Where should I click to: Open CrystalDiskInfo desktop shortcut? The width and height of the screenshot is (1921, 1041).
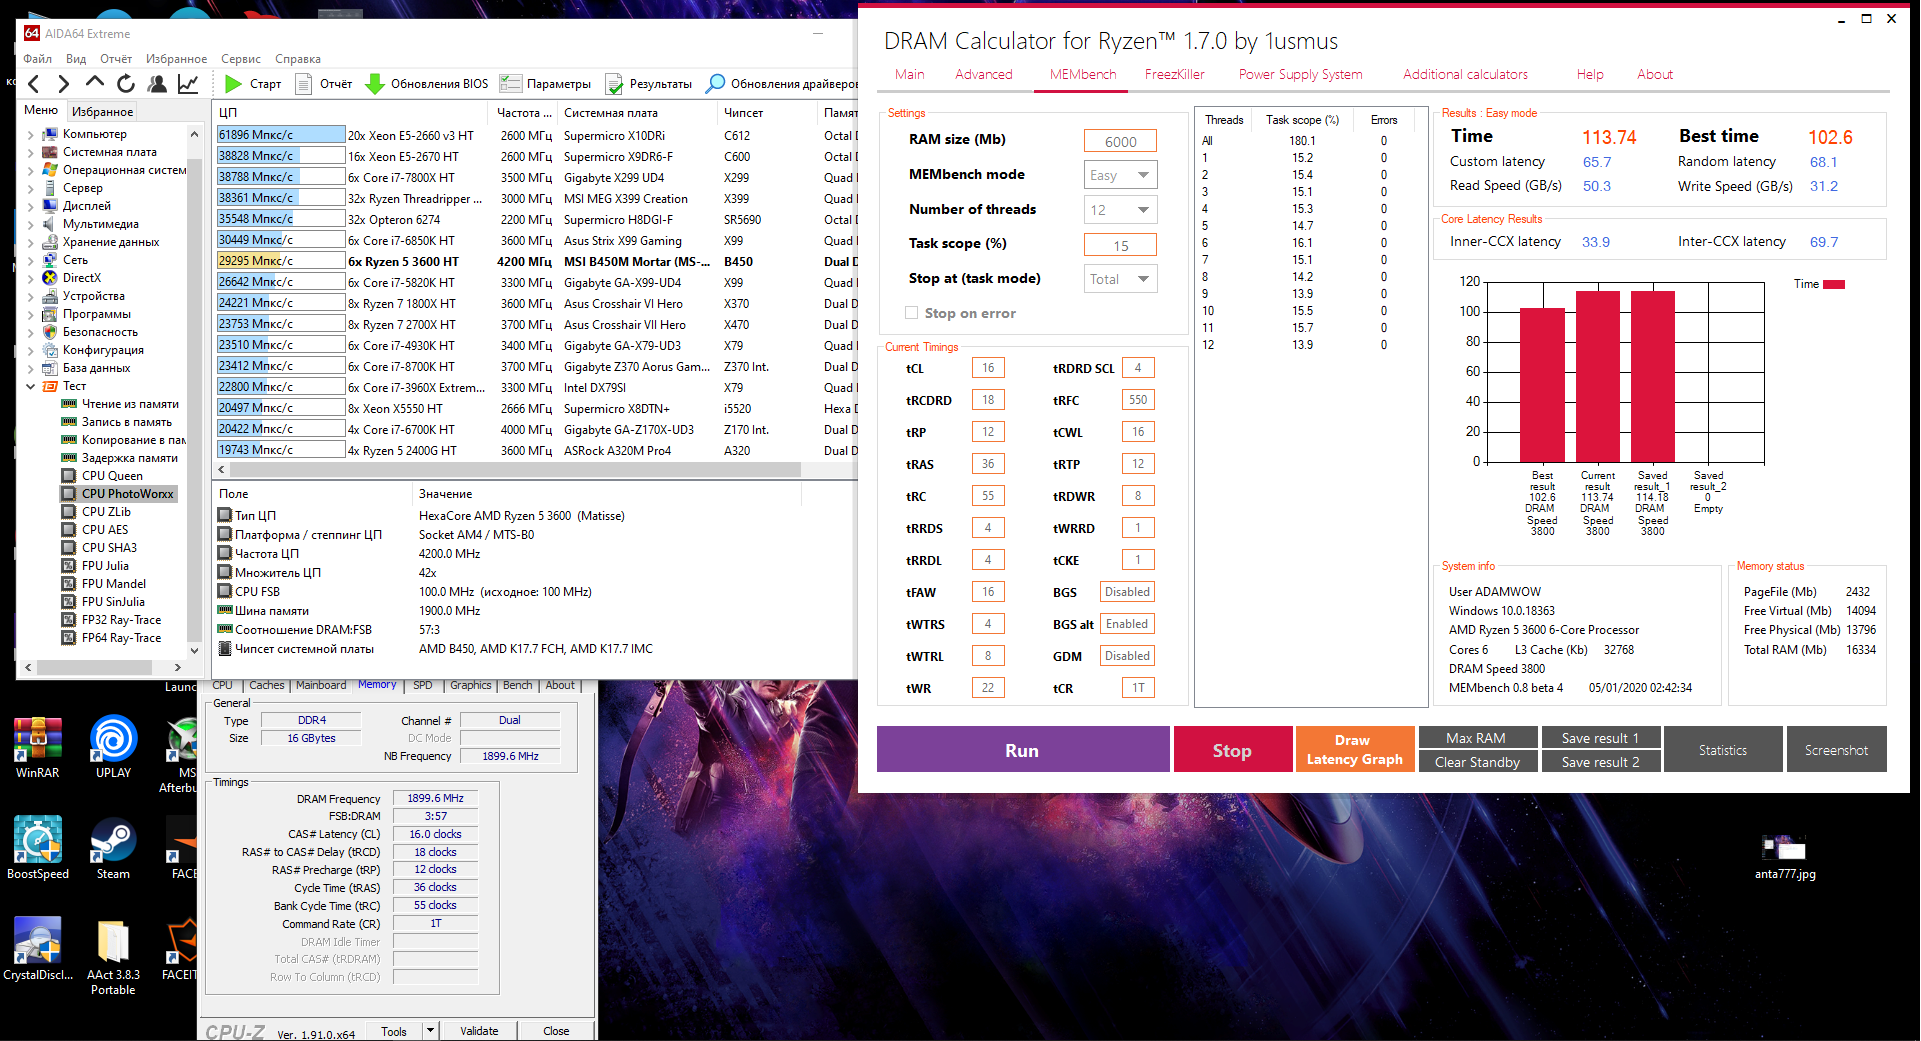point(38,949)
